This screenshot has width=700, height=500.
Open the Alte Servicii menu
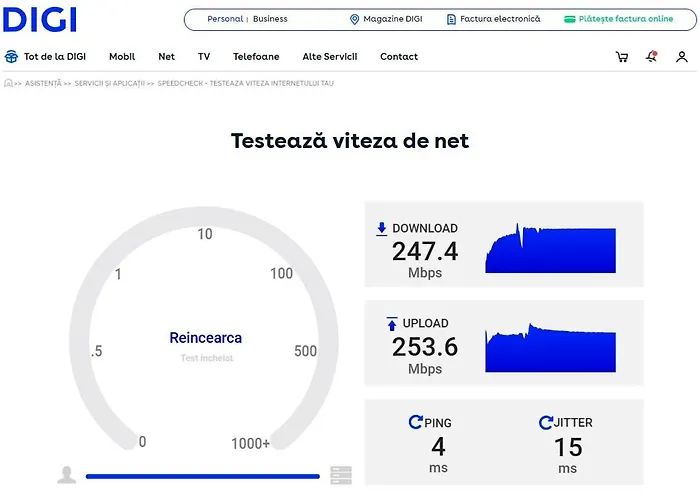coord(329,57)
